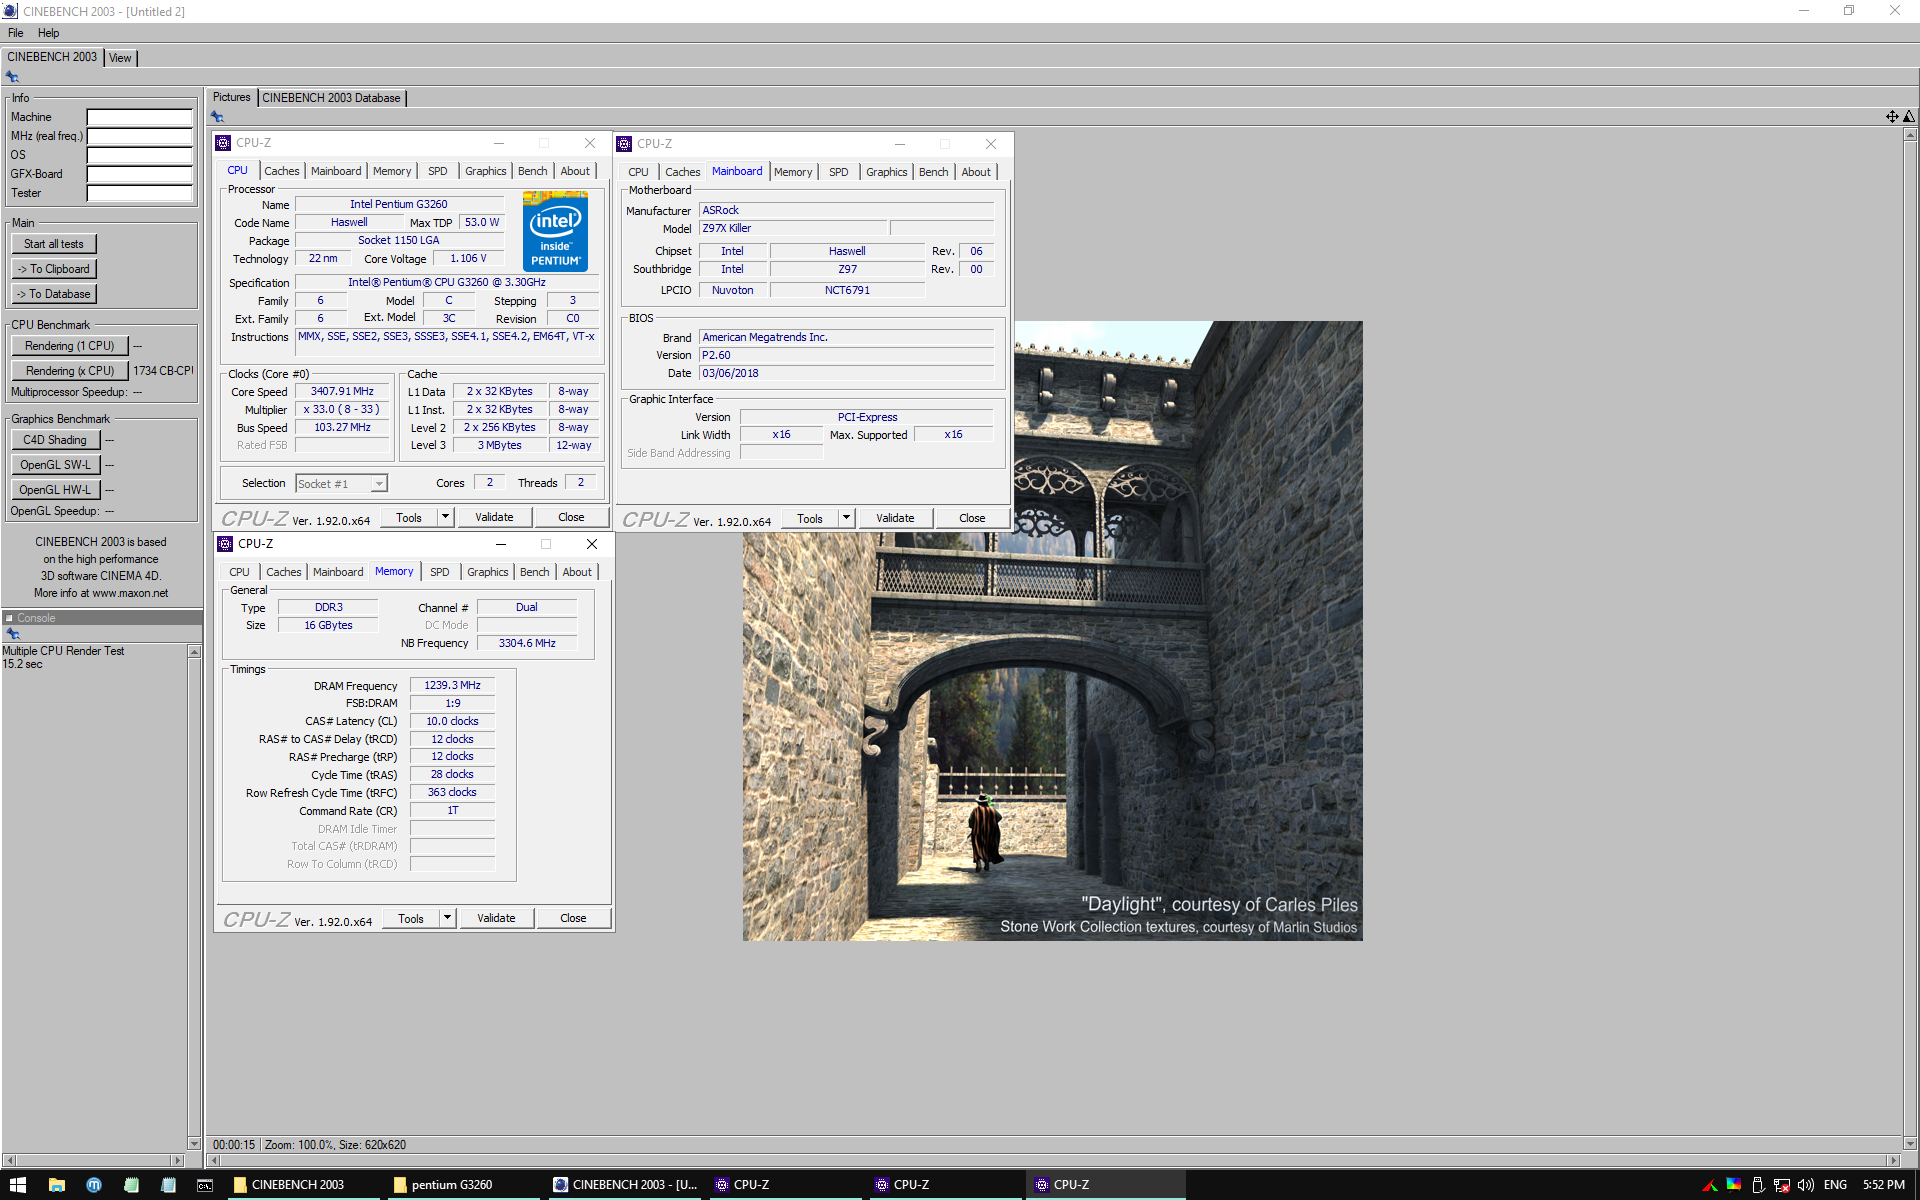Click the OS input field
Screen dimensions: 1920x1200
tap(139, 155)
